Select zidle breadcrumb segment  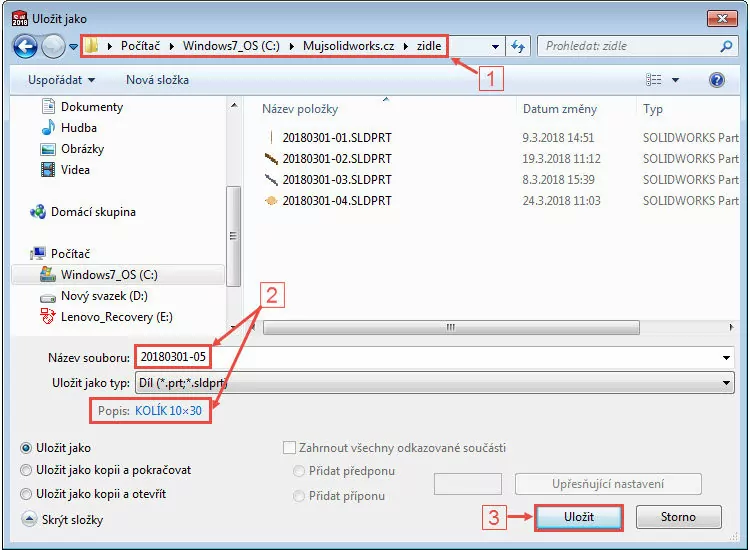[x=429, y=46]
